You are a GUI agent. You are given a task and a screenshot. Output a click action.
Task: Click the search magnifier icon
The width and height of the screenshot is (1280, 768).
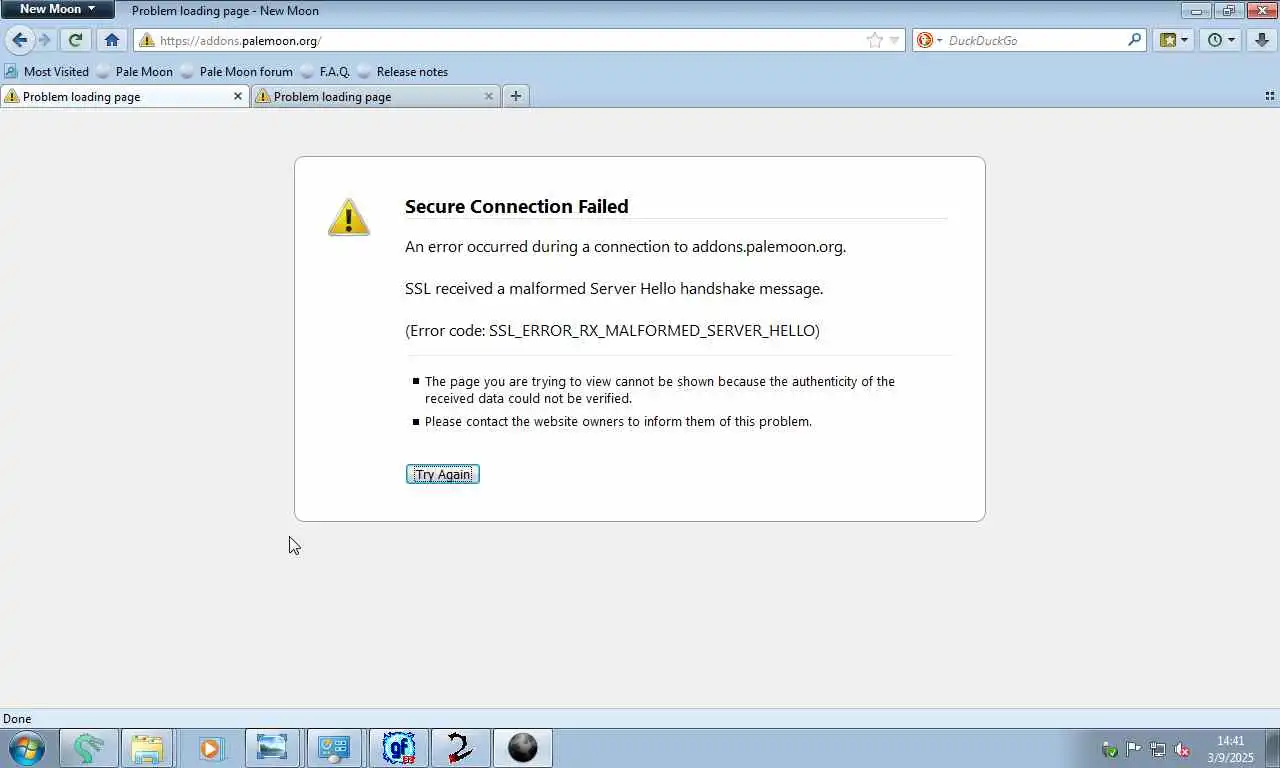pyautogui.click(x=1134, y=41)
